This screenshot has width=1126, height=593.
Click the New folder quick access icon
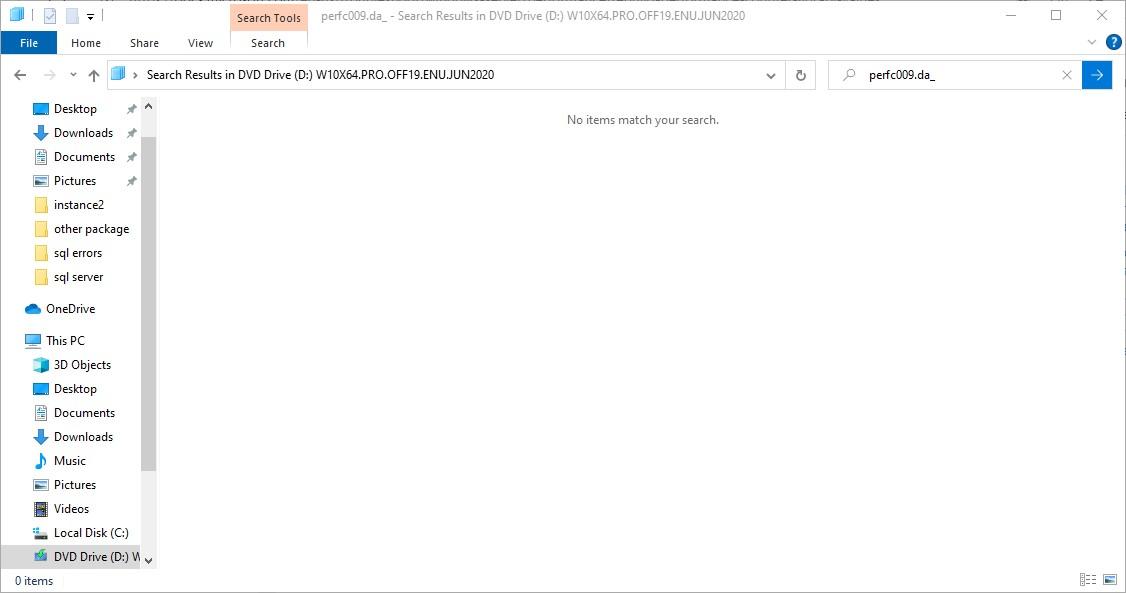[72, 15]
